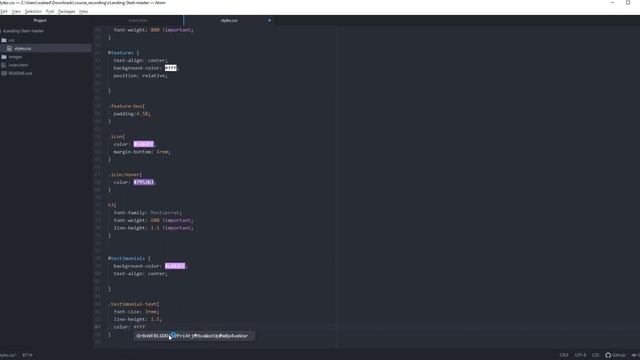Click the images folder icon
Screen dimensions: 640x360
click(x=4, y=57)
